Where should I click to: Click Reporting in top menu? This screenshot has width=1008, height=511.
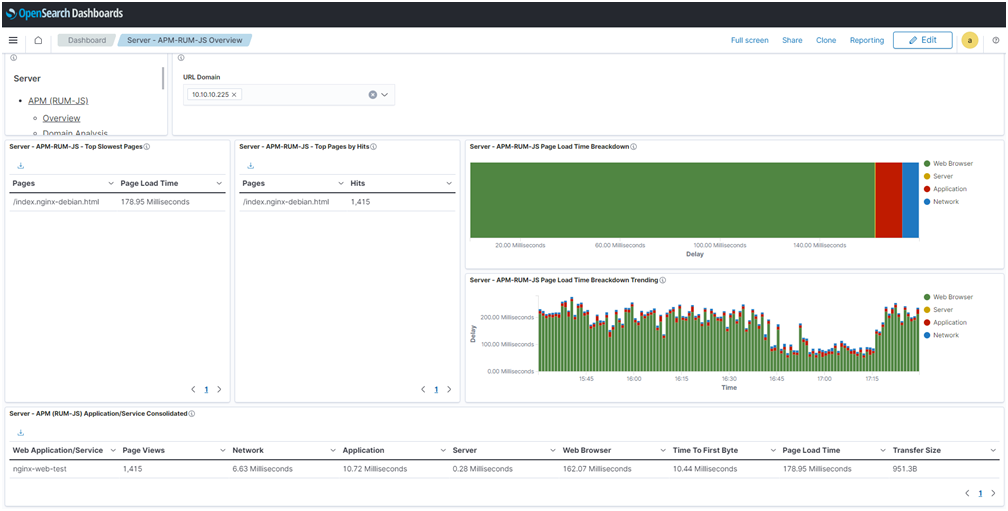867,40
